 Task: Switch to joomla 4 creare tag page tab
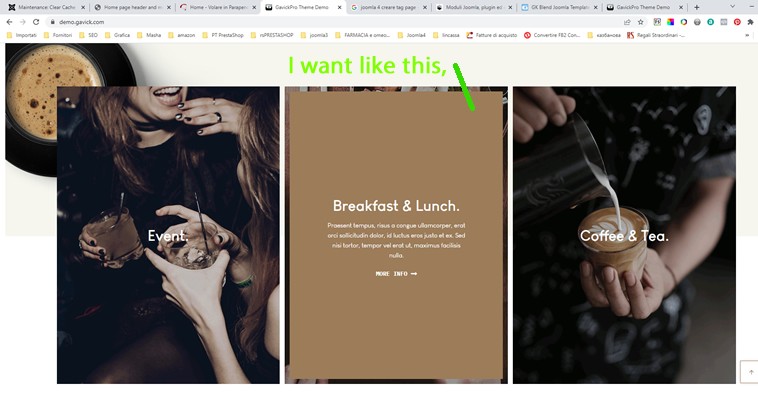coord(388,7)
